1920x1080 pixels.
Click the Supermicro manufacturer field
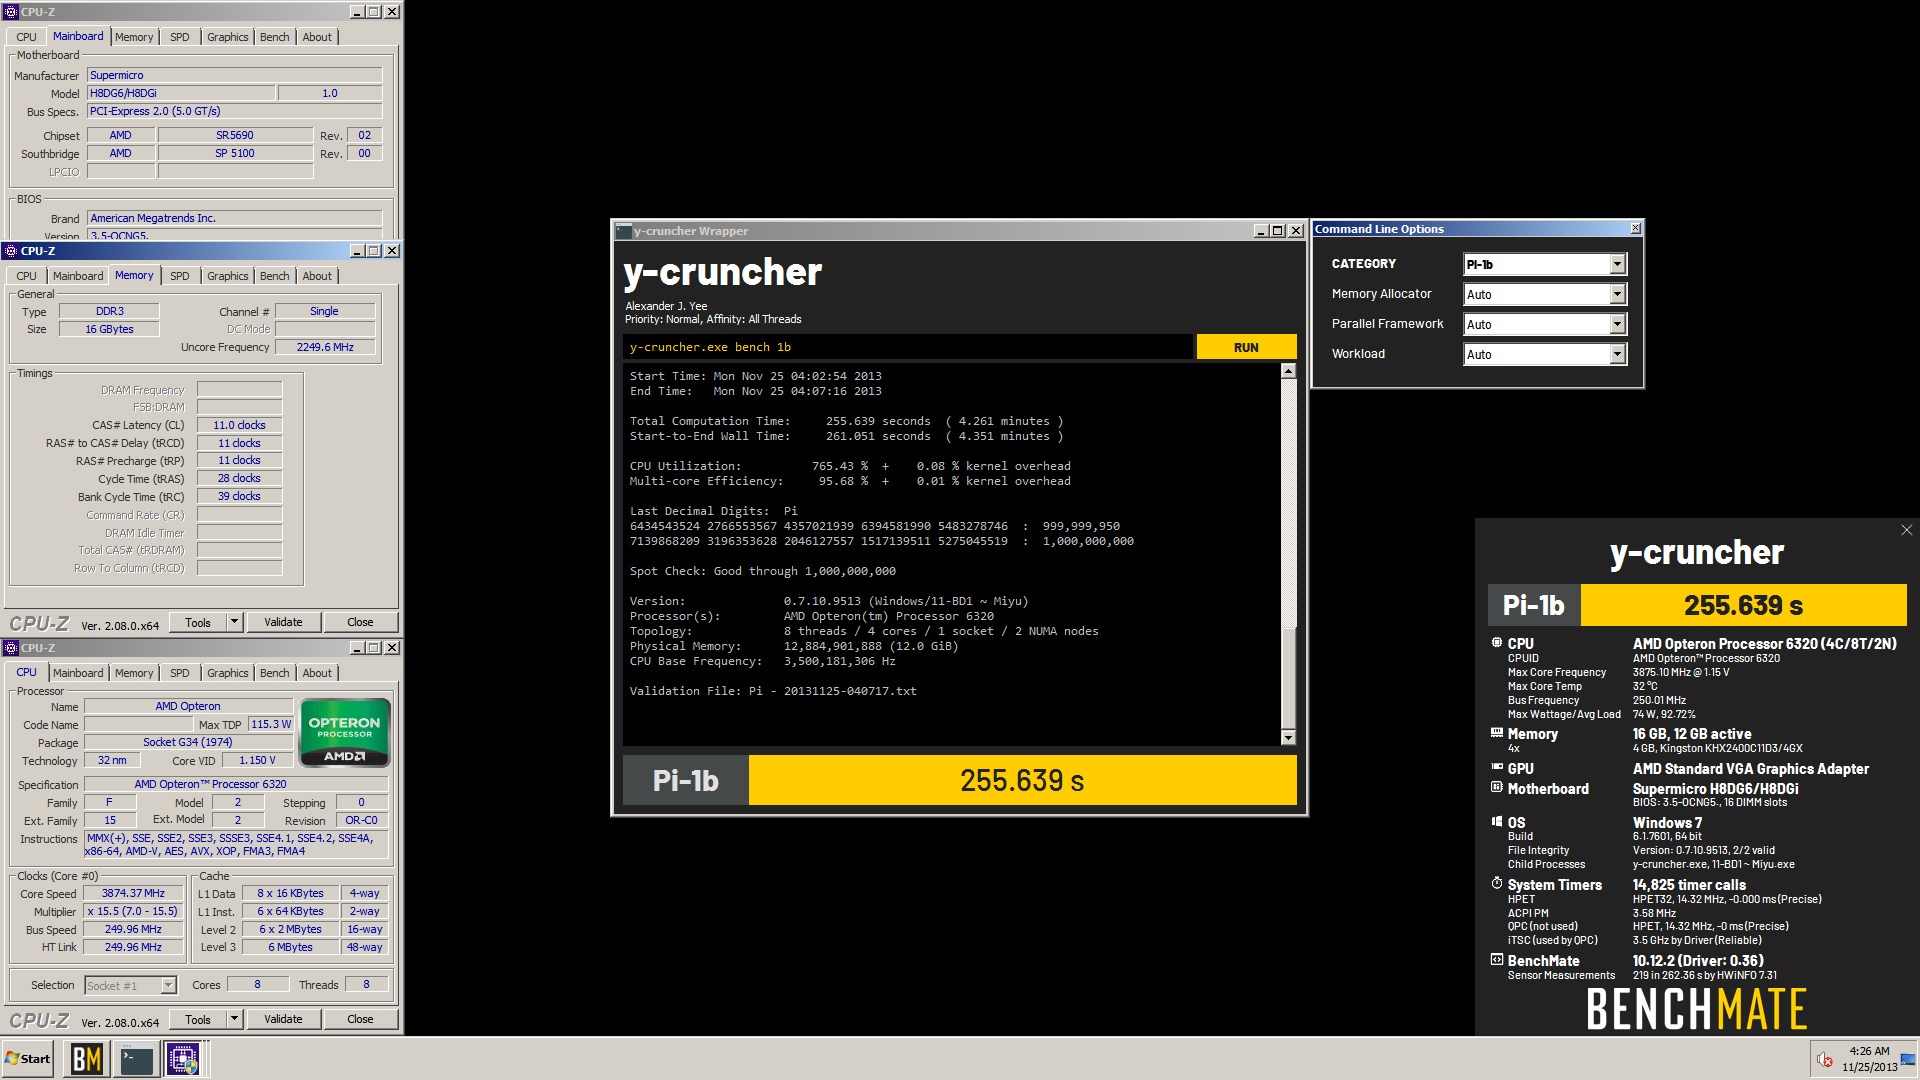pyautogui.click(x=234, y=75)
